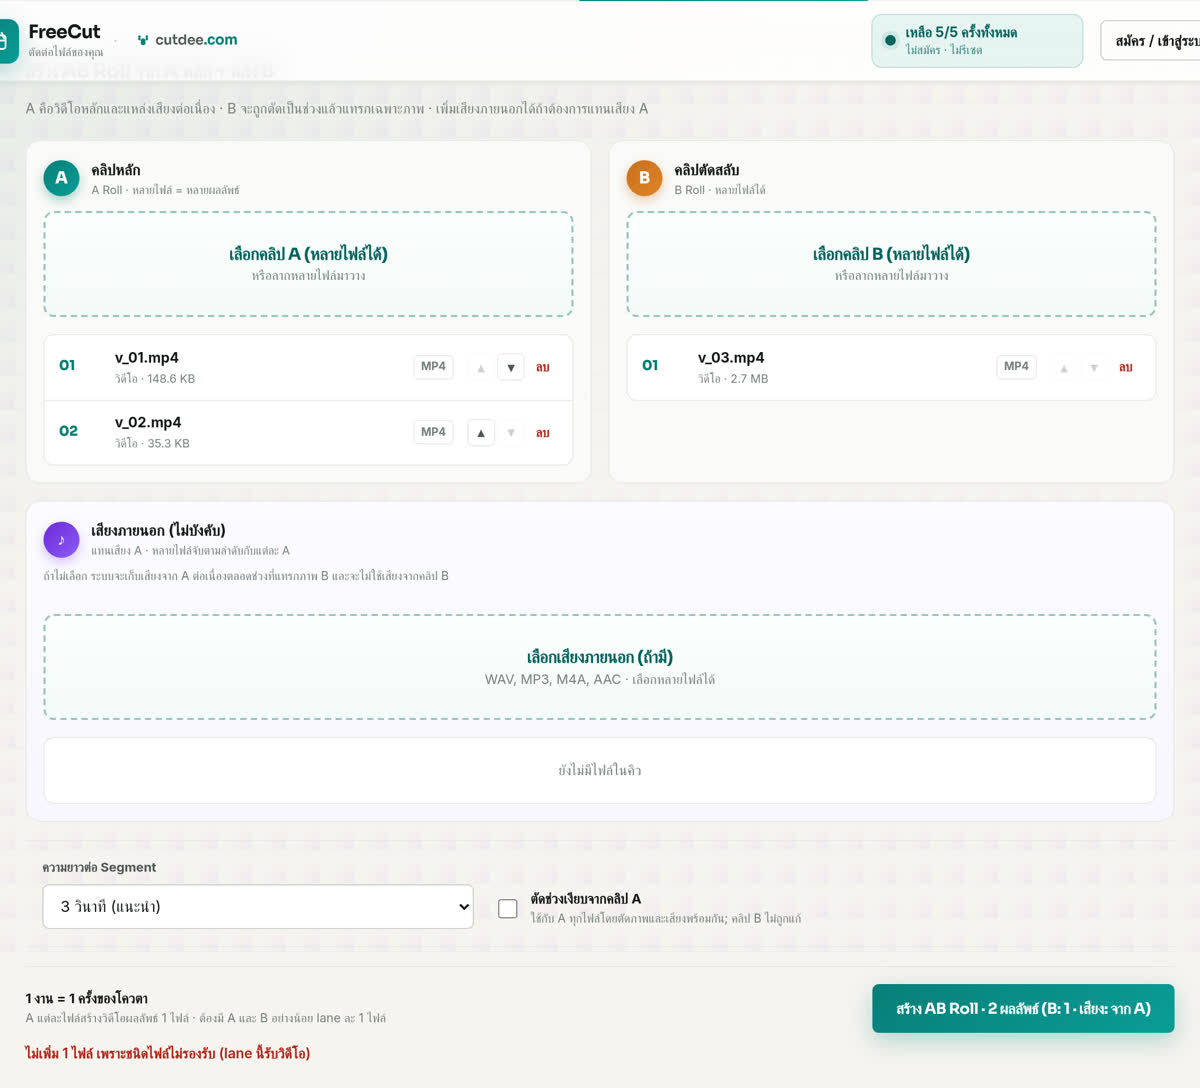
Task: Click the orange B badge icon
Action: pyautogui.click(x=644, y=178)
